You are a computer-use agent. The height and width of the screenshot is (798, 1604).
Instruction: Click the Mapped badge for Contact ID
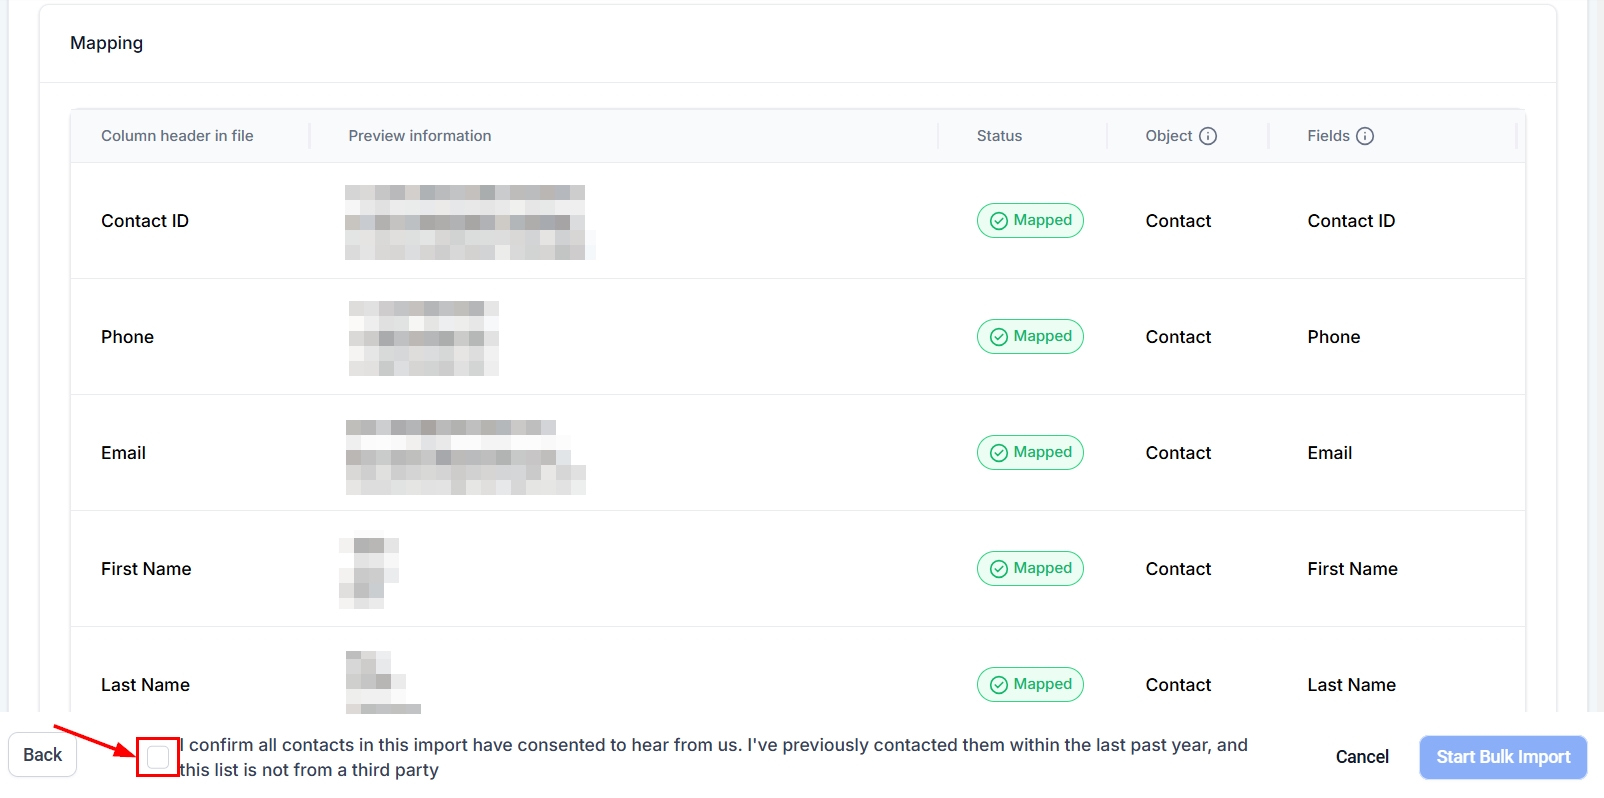coord(1030,221)
